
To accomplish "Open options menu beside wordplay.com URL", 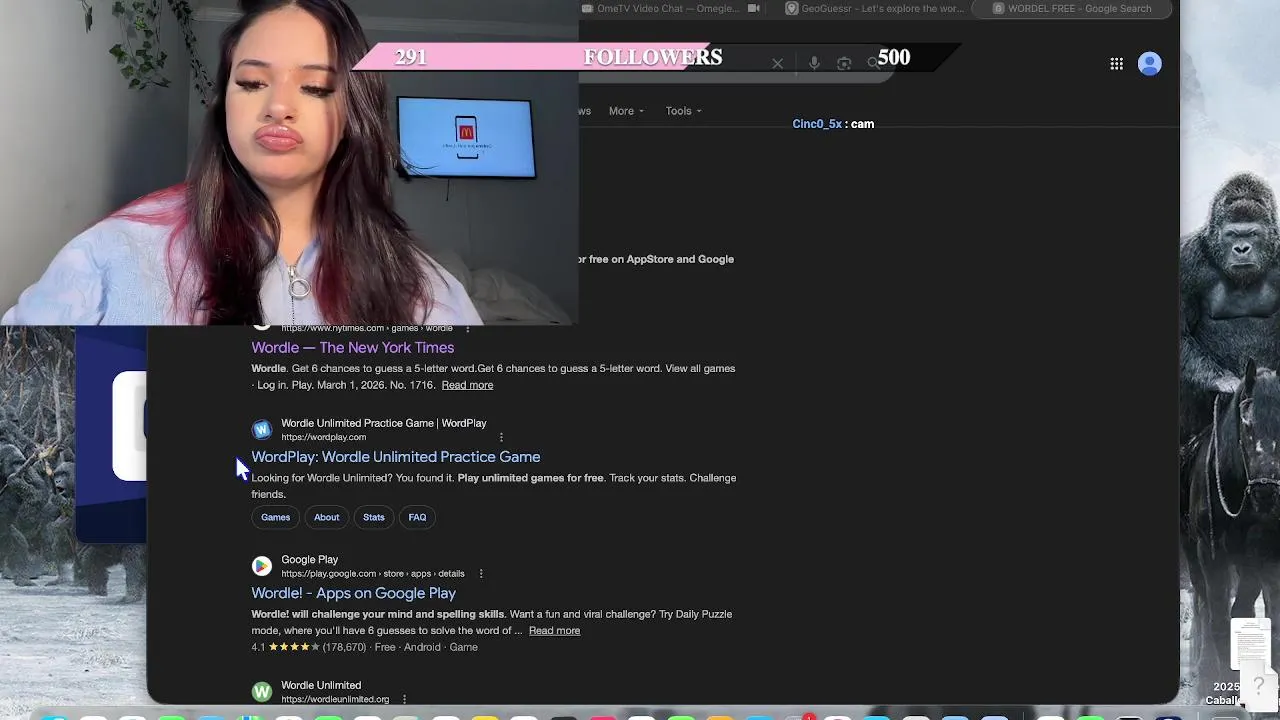I will [501, 437].
